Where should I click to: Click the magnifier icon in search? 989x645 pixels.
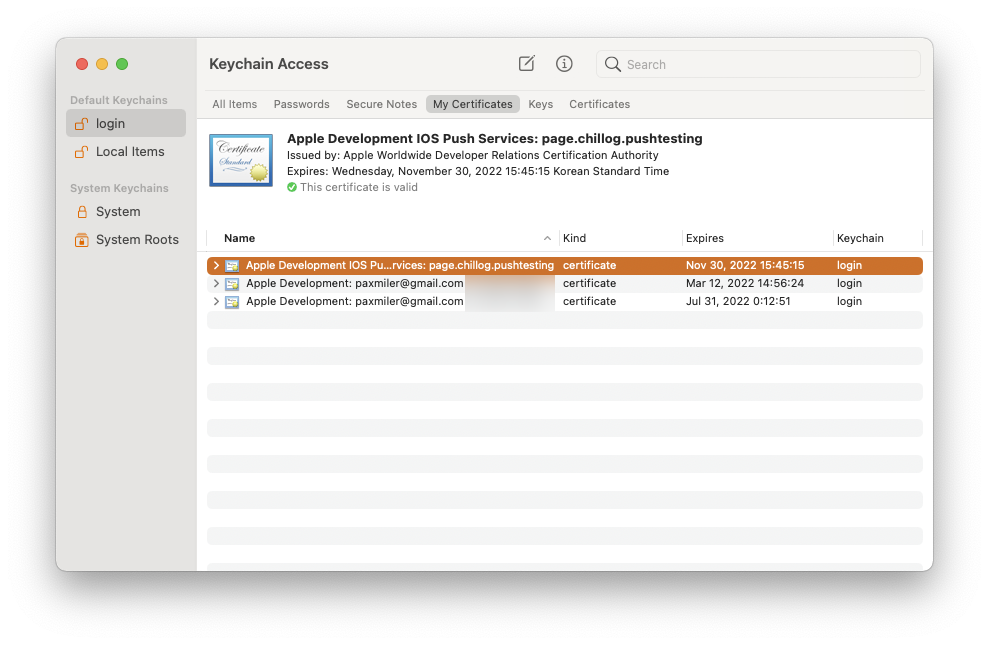[x=612, y=64]
